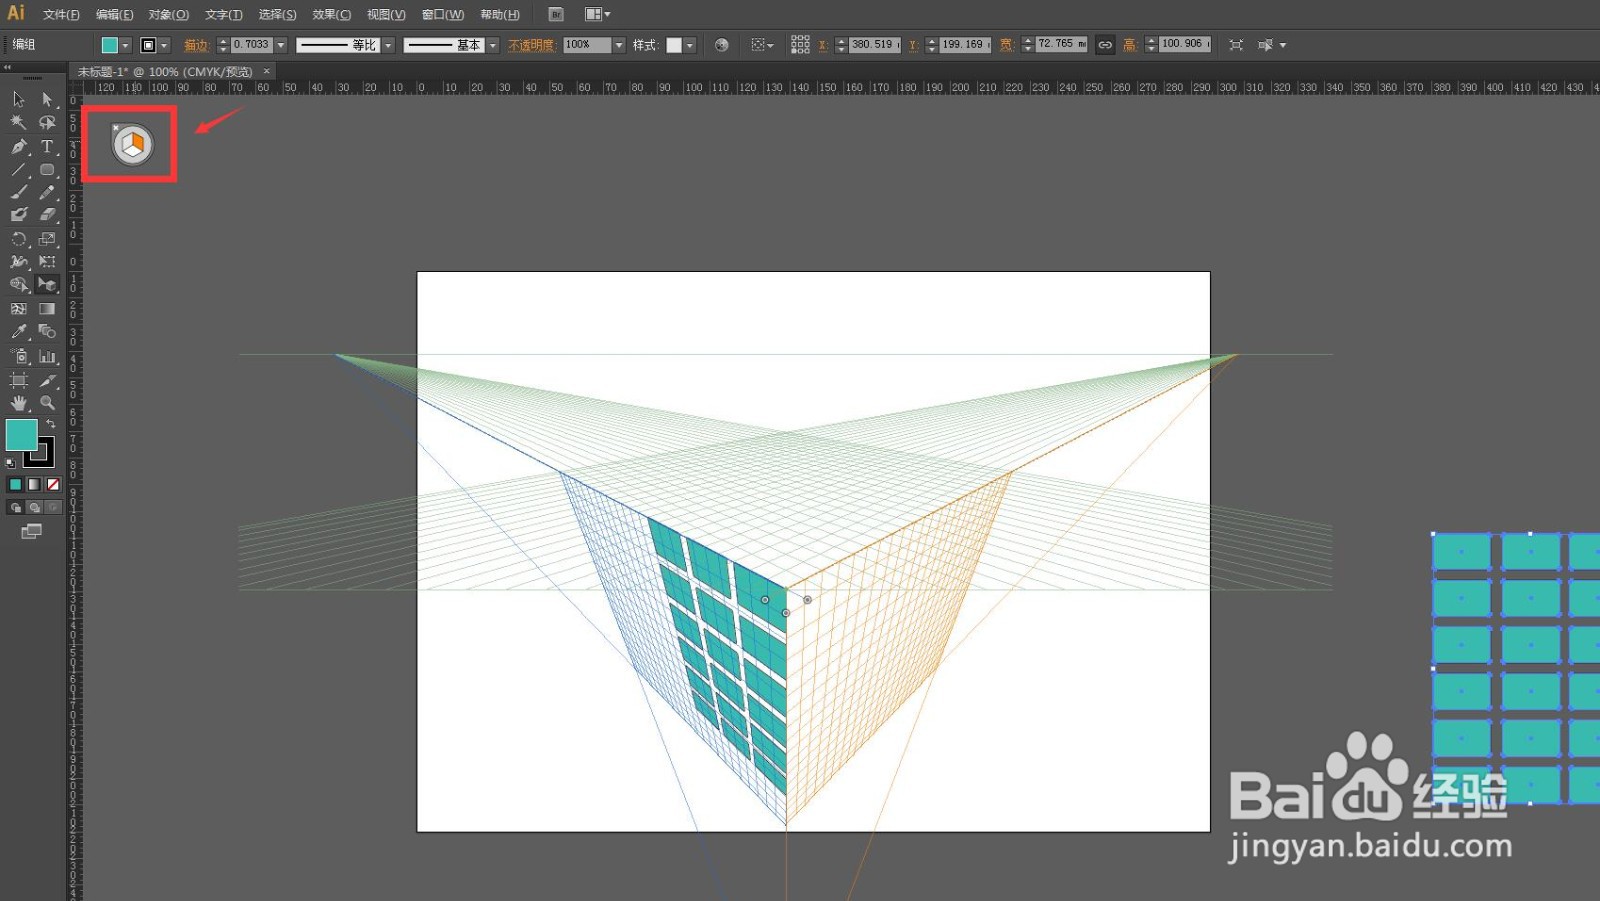This screenshot has height=901, width=1600.
Task: Expand the opacity dropdown
Action: (620, 45)
